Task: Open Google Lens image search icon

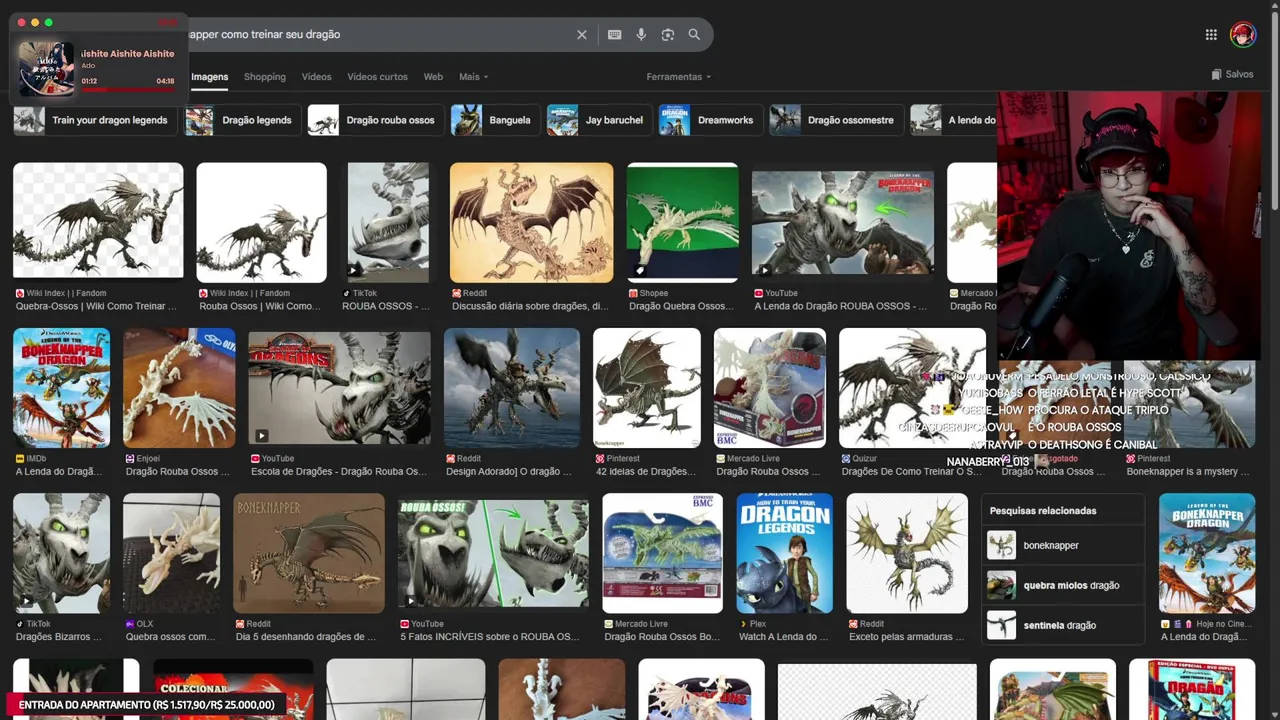Action: tap(668, 35)
